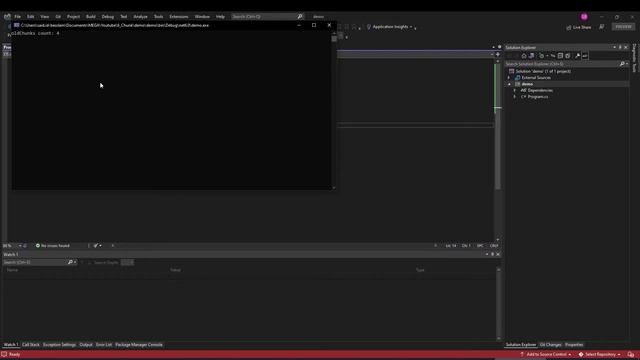This screenshot has height=360, width=640.
Task: Switch to Git Changes tab
Action: 551,345
